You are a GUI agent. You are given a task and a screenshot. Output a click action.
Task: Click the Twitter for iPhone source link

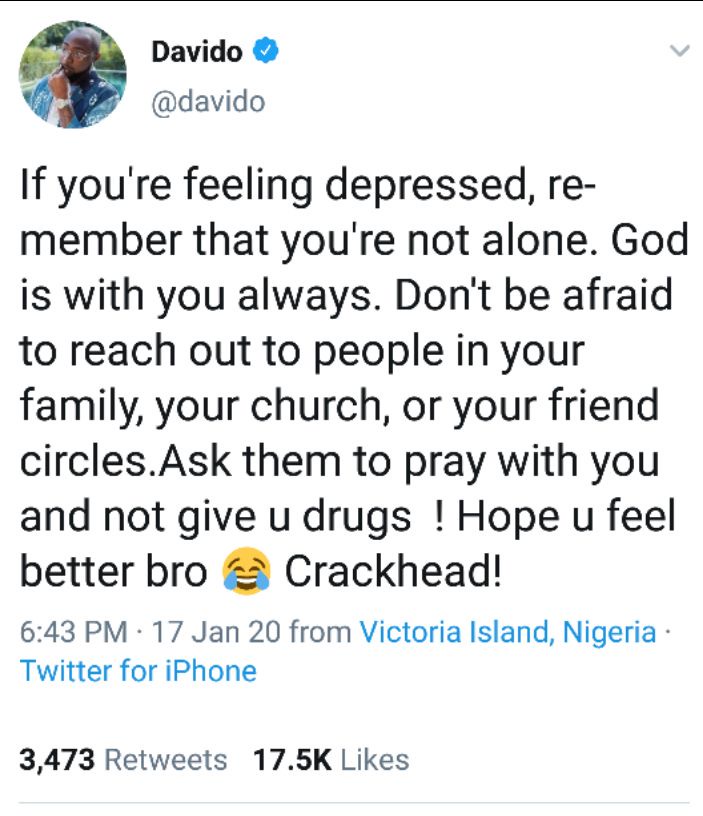click(138, 670)
